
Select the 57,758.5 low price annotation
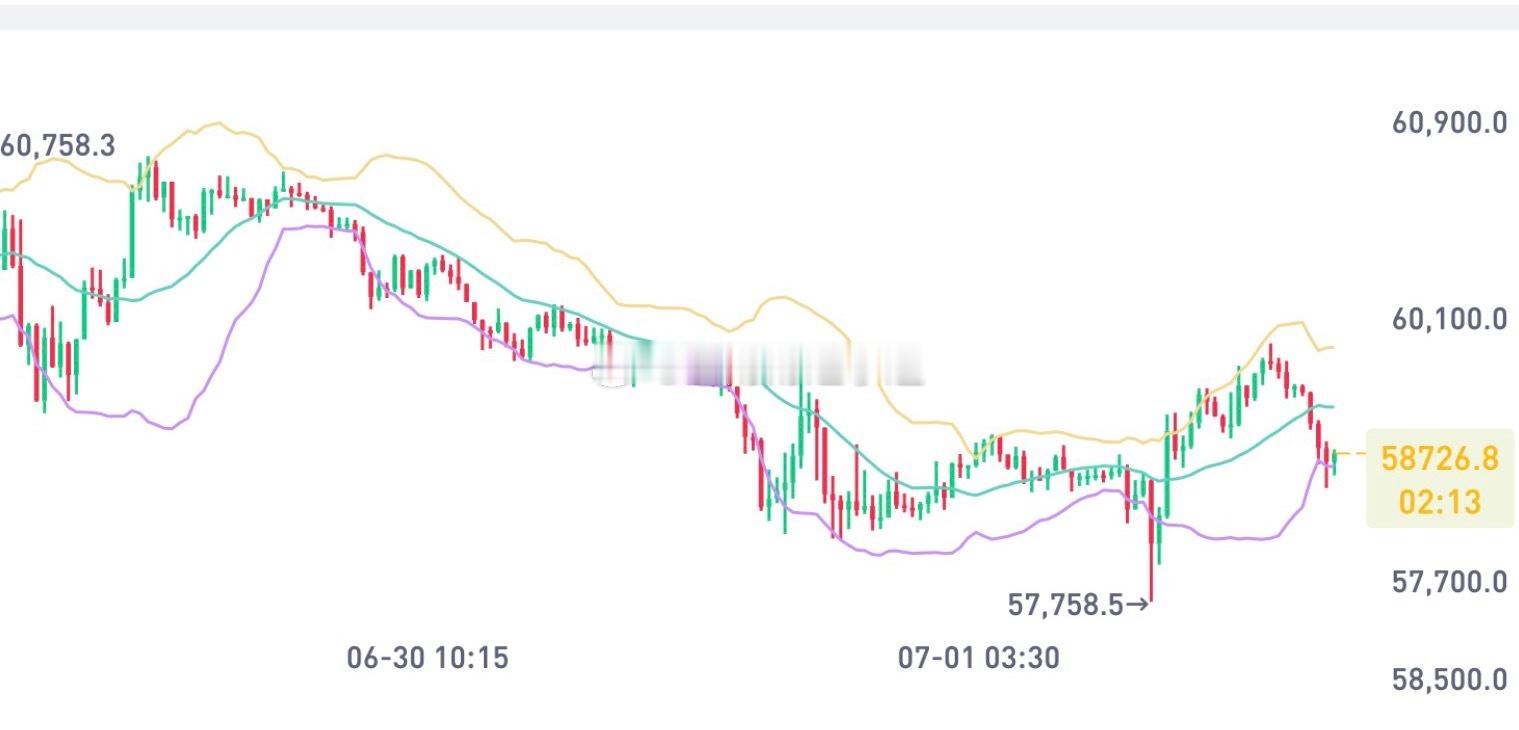pyautogui.click(x=1066, y=605)
